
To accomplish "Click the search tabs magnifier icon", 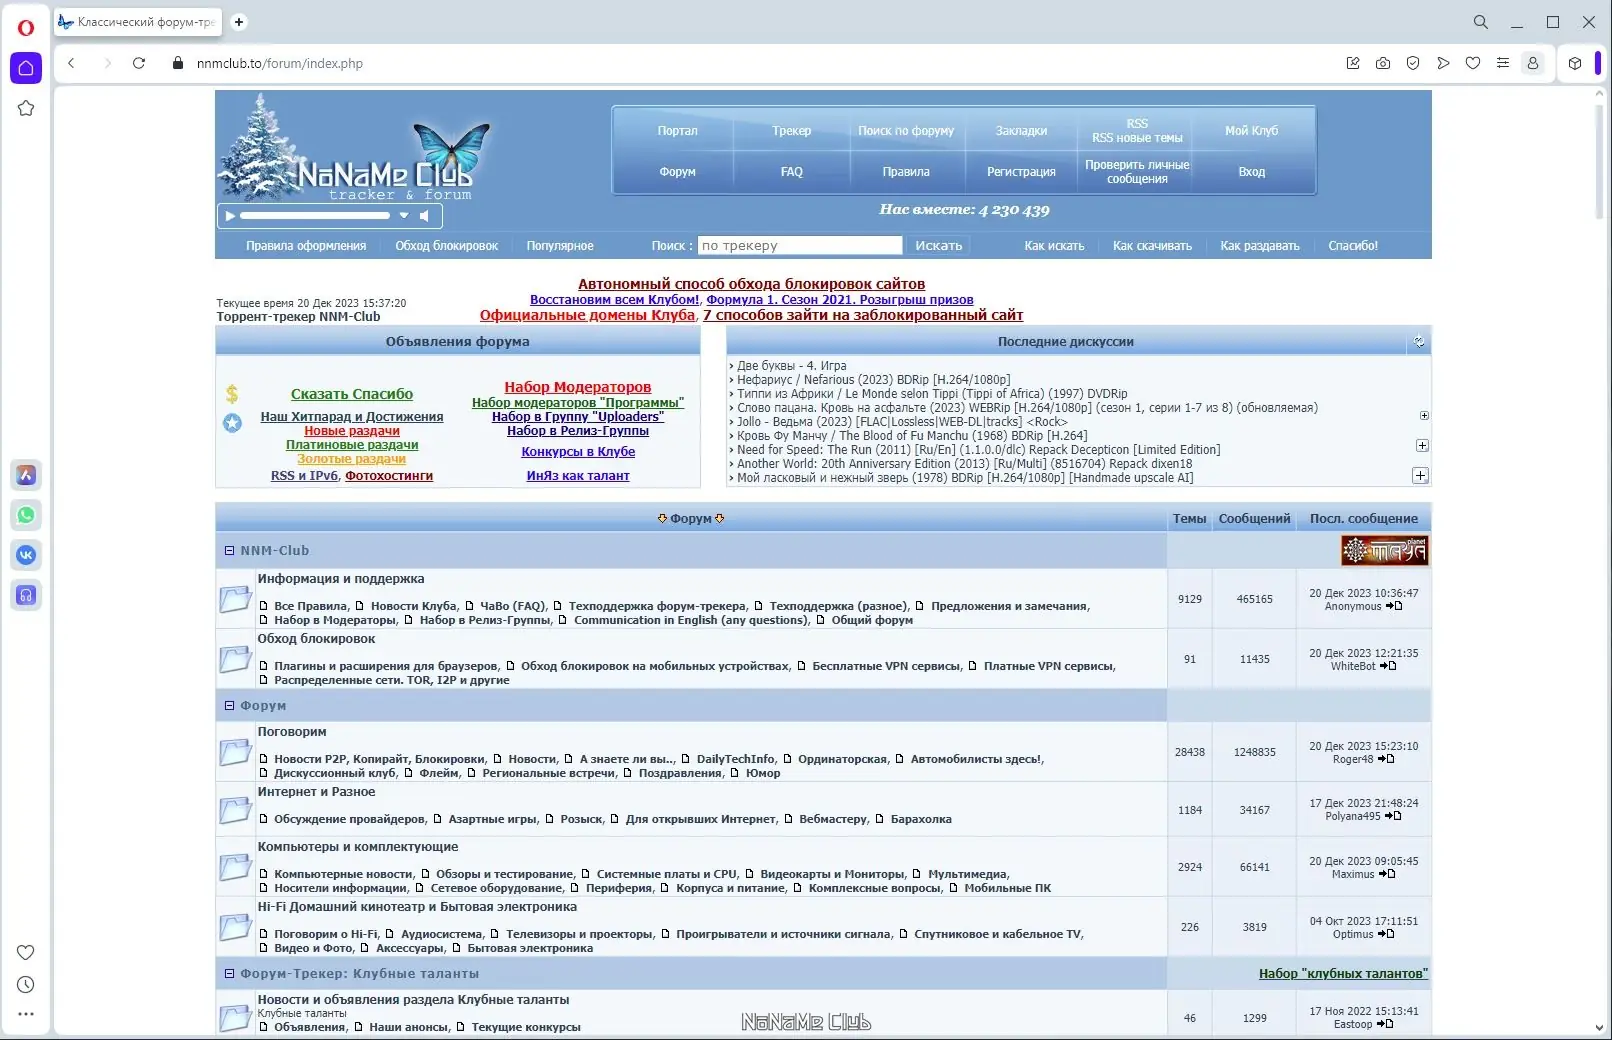I will pyautogui.click(x=1481, y=22).
